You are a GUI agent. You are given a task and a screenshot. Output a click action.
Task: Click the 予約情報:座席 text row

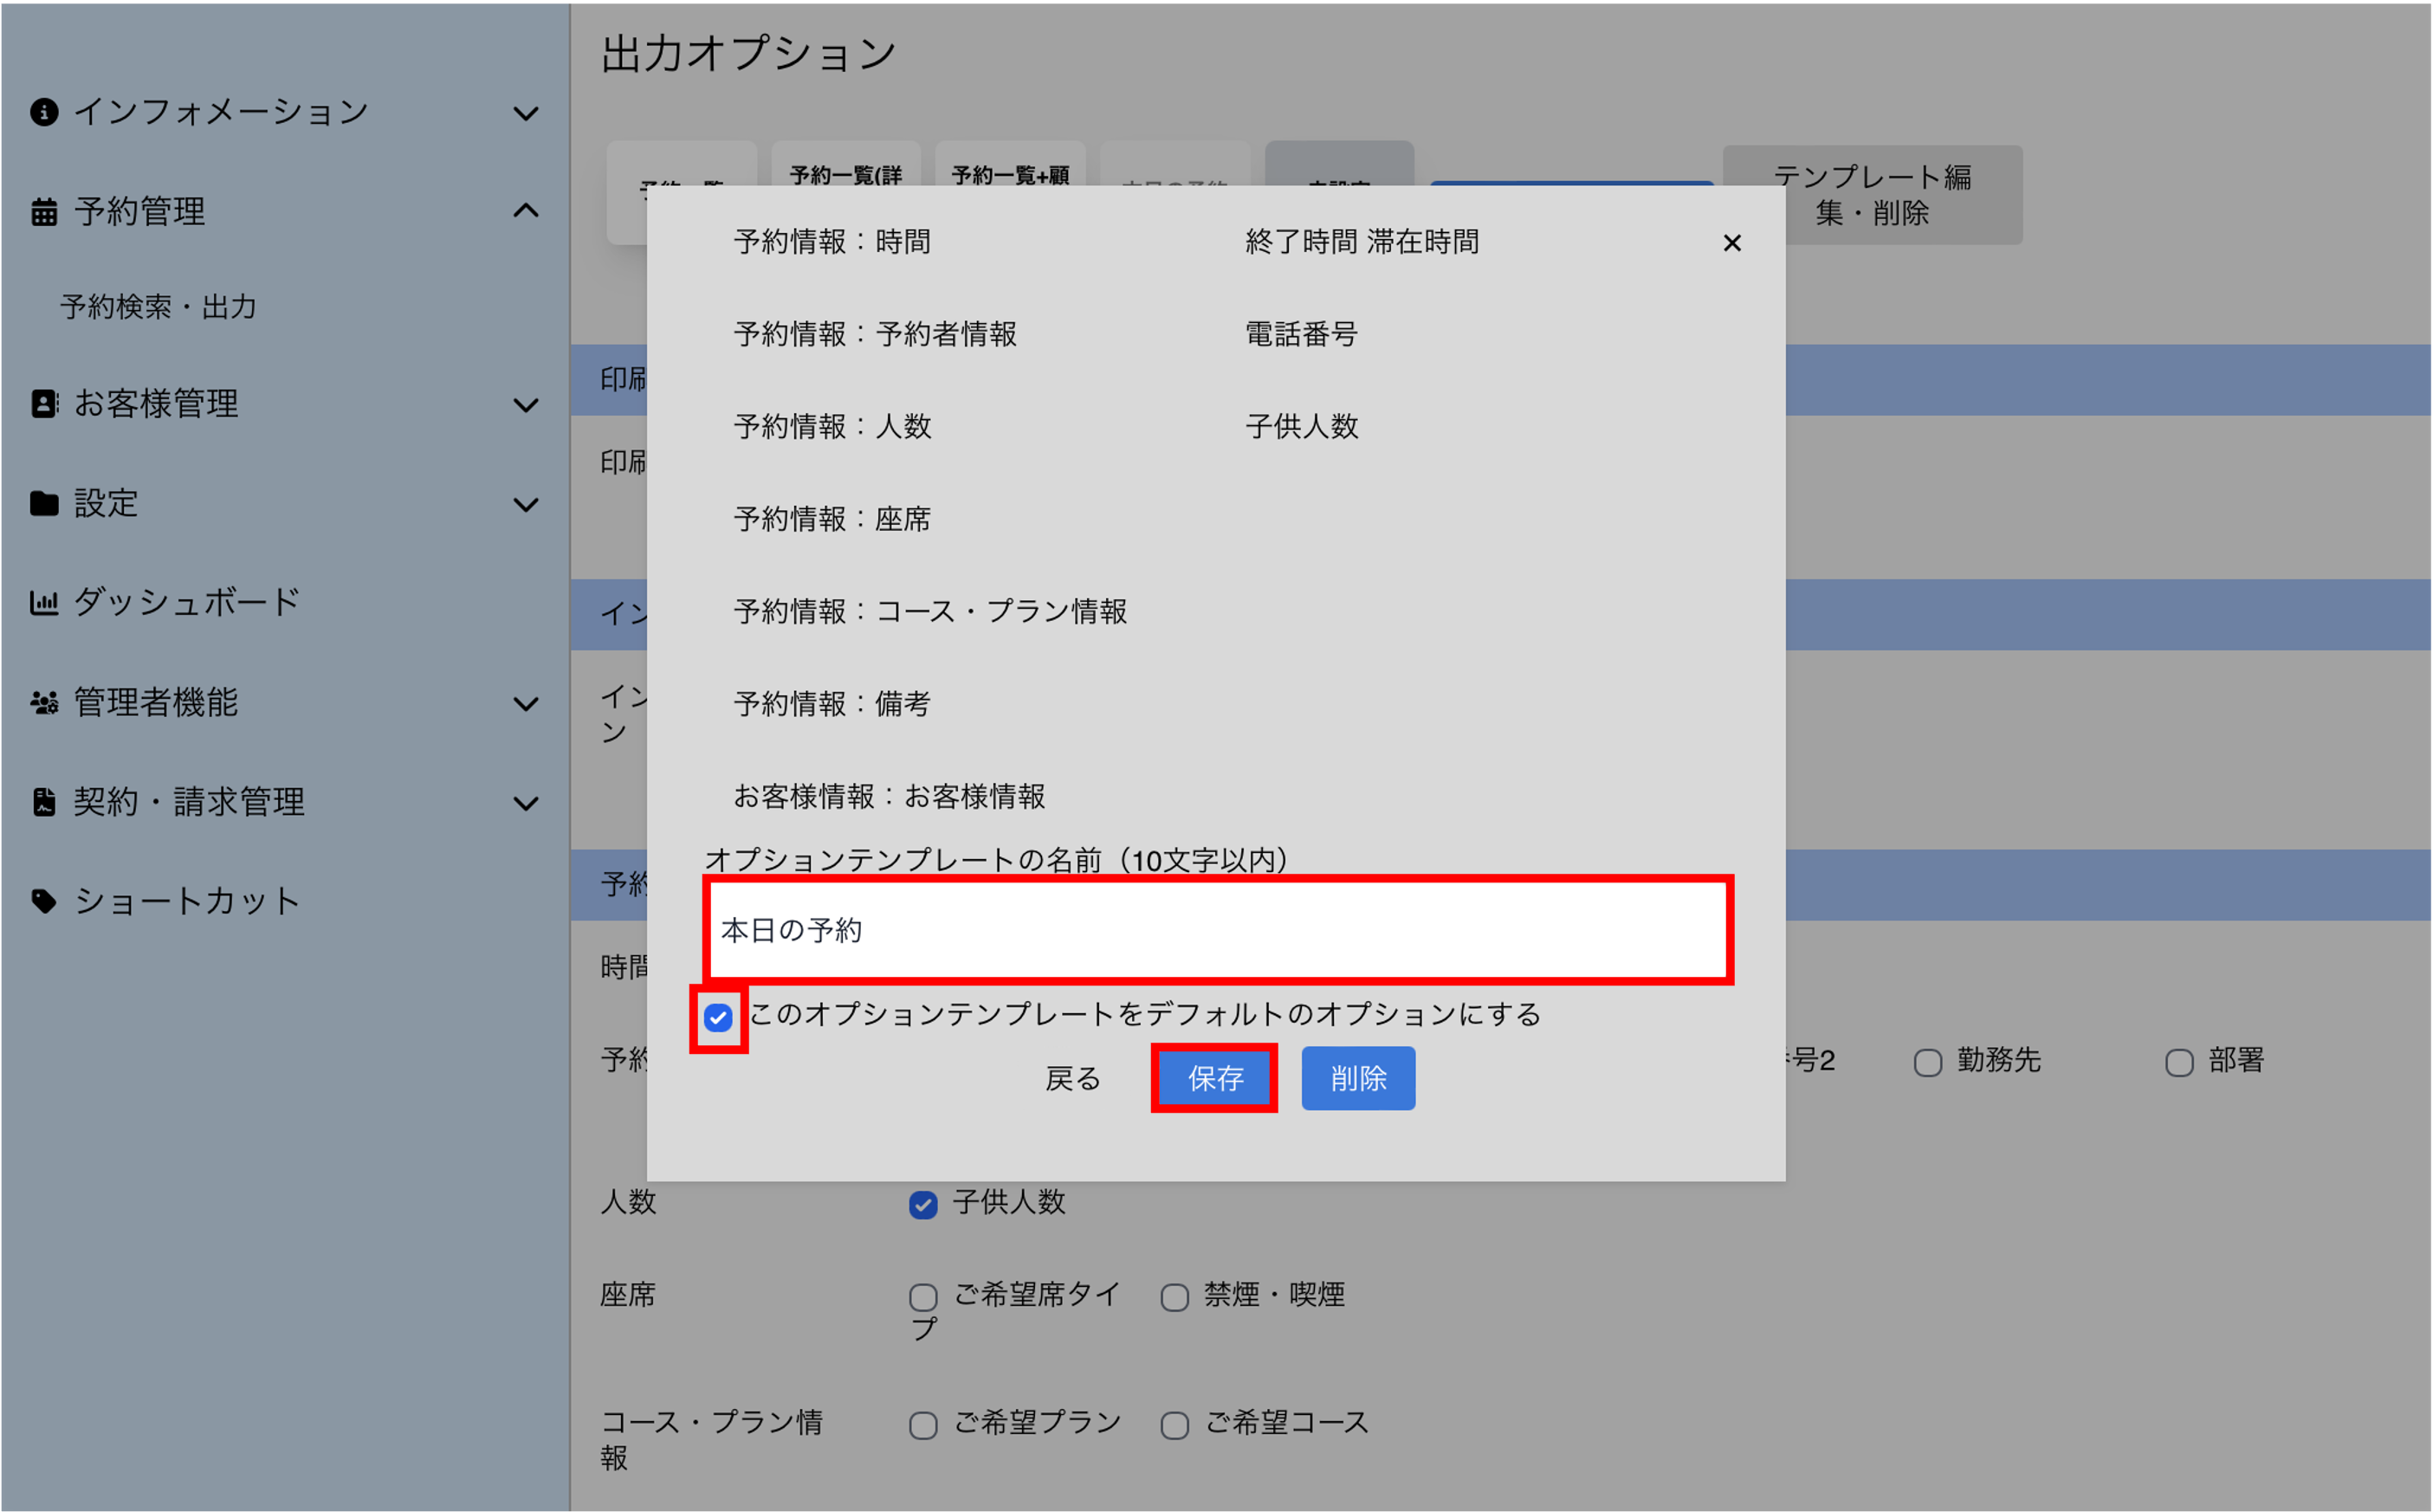tap(832, 519)
